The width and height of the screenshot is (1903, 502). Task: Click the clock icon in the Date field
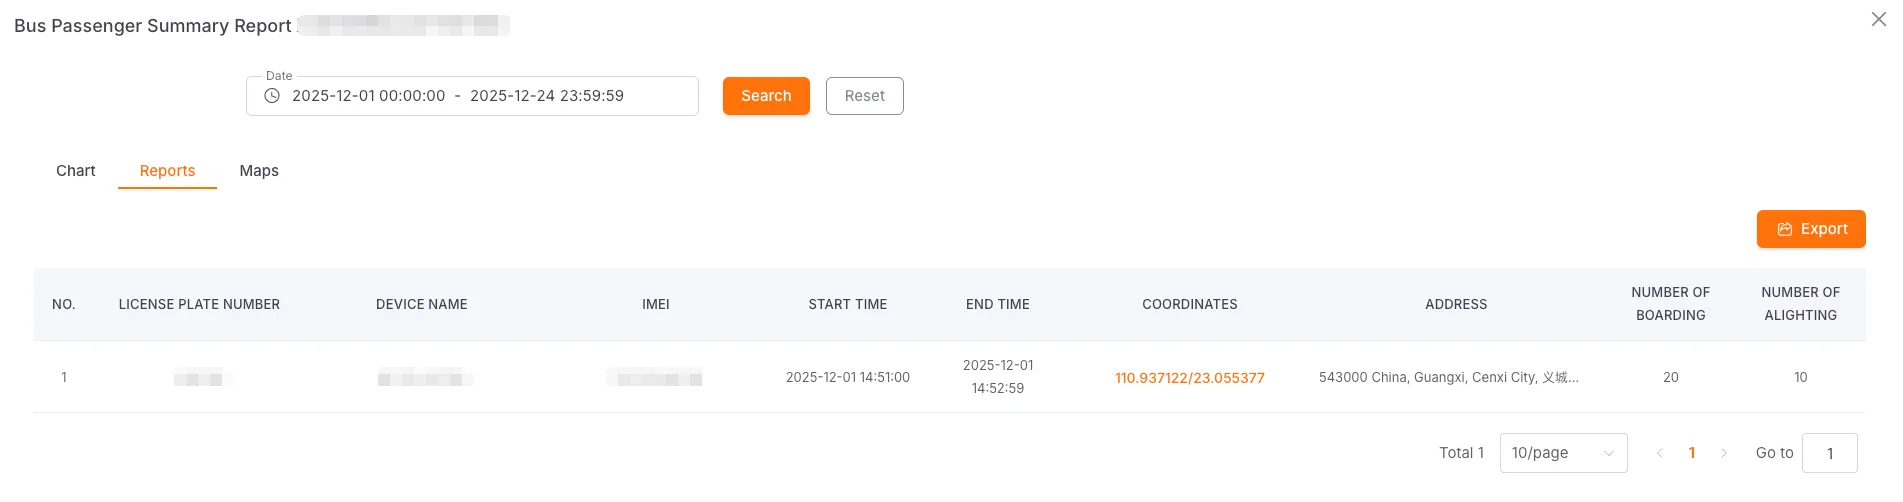click(272, 96)
